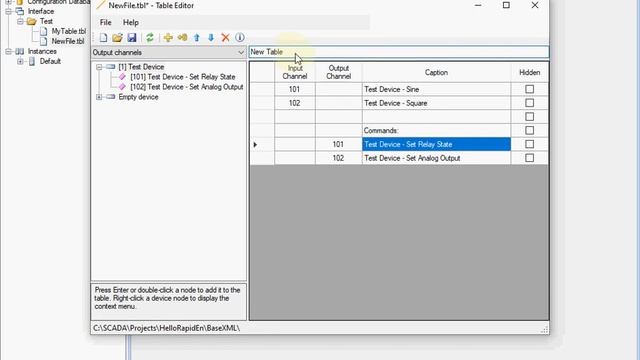Click the Interface node icon
This screenshot has height=360, width=640.
[x=20, y=11]
